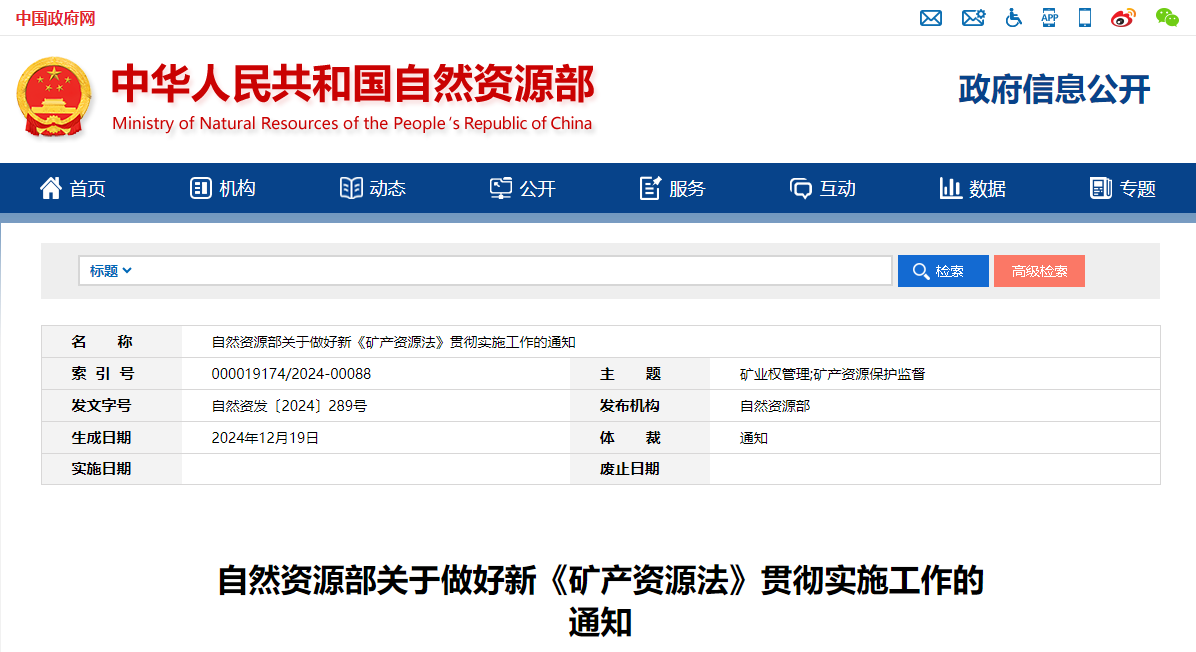1196x652 pixels.
Task: Click the mobile version icon
Action: [1084, 17]
